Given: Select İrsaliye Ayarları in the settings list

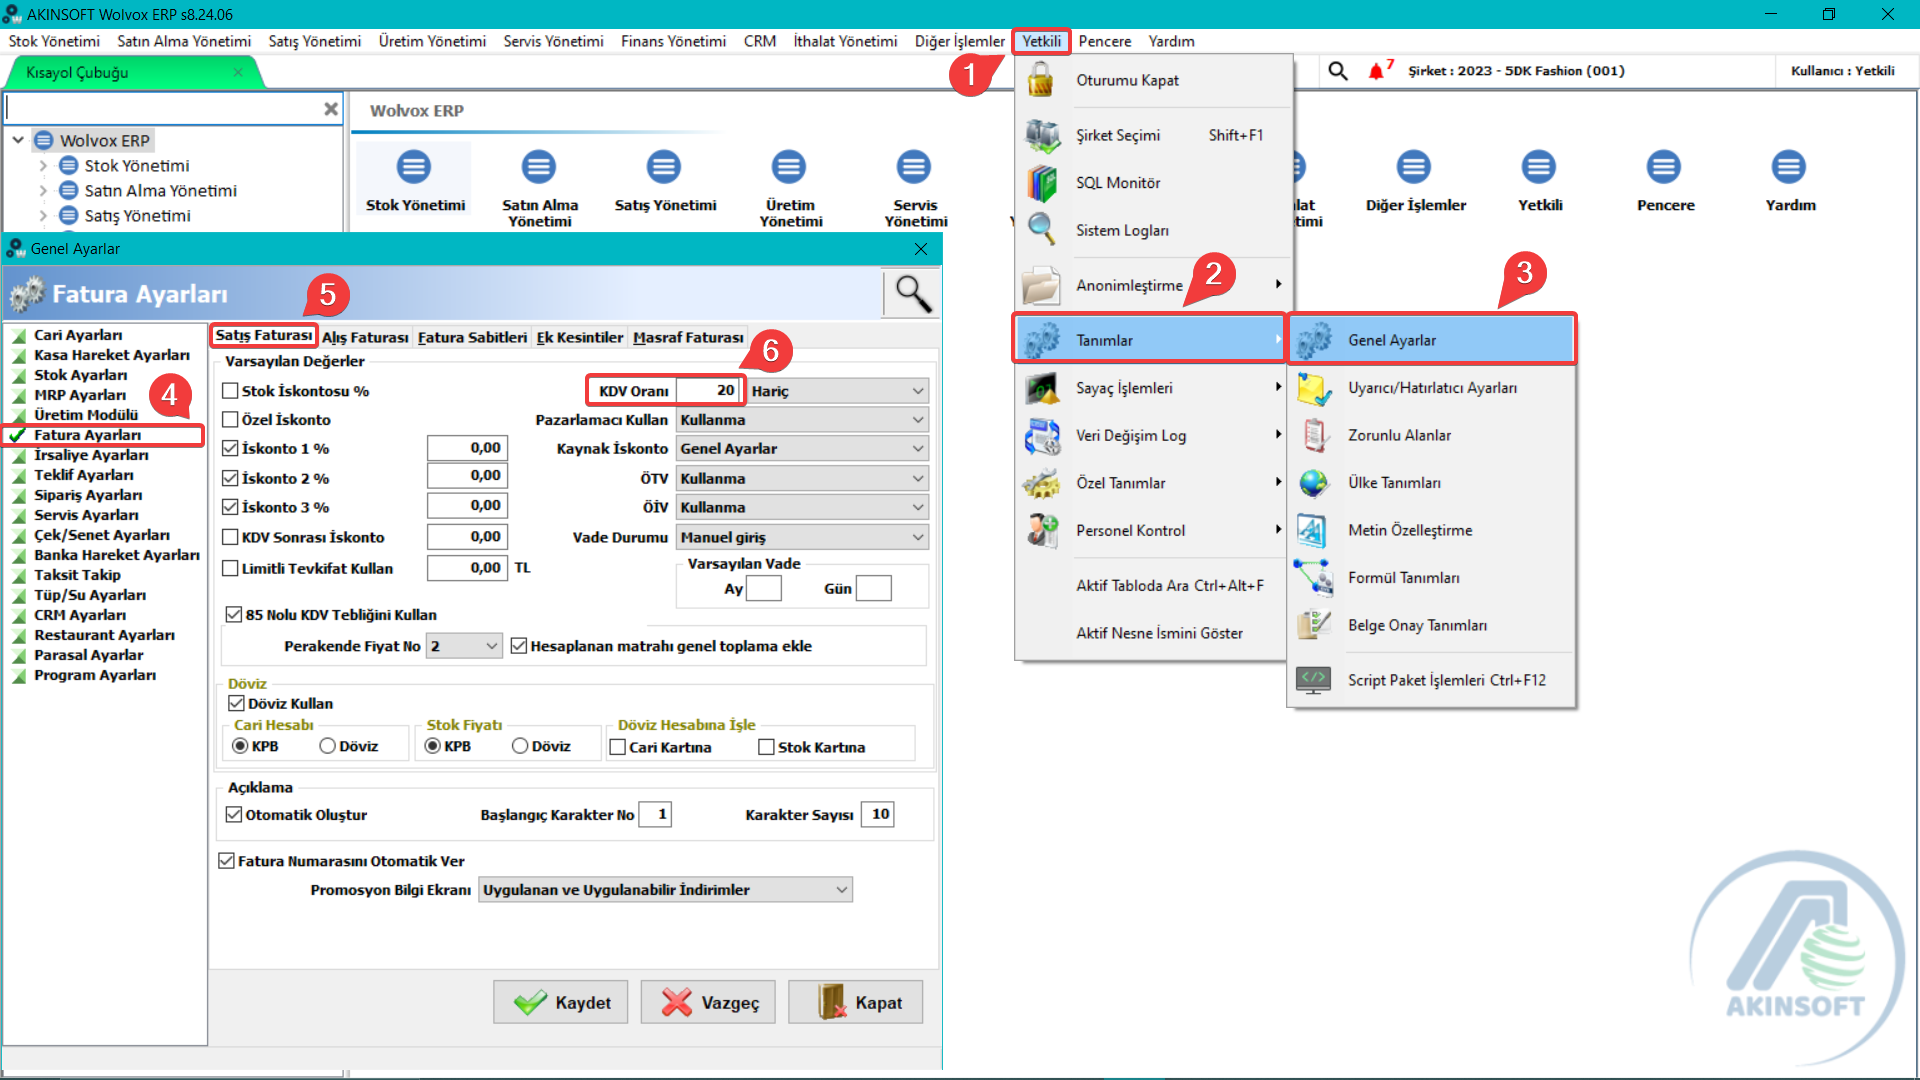Looking at the screenshot, I should 91,455.
